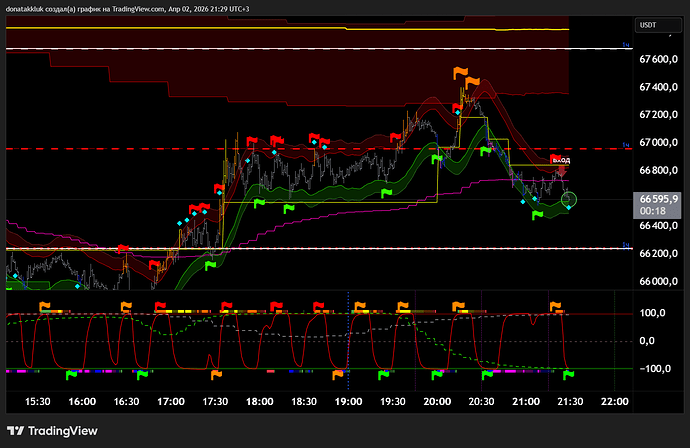
Task: Click the 22:00 time axis label
Action: tap(615, 402)
